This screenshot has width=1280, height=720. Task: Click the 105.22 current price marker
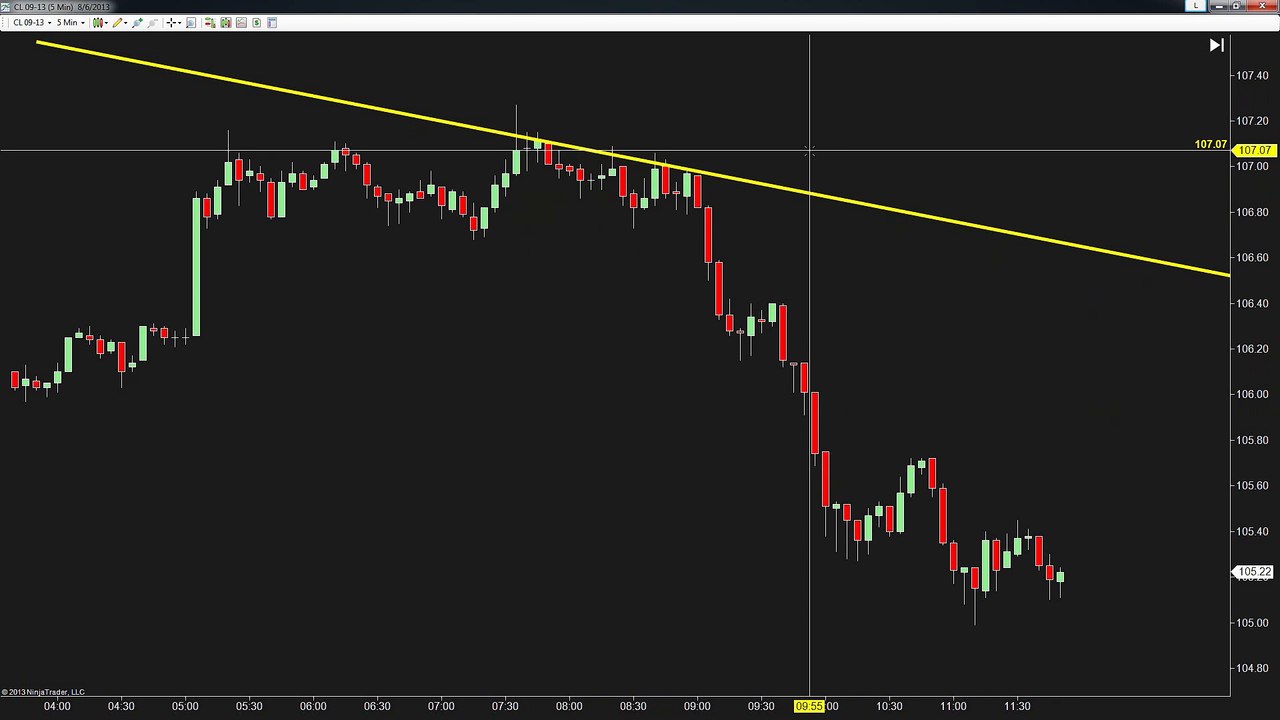pyautogui.click(x=1254, y=572)
